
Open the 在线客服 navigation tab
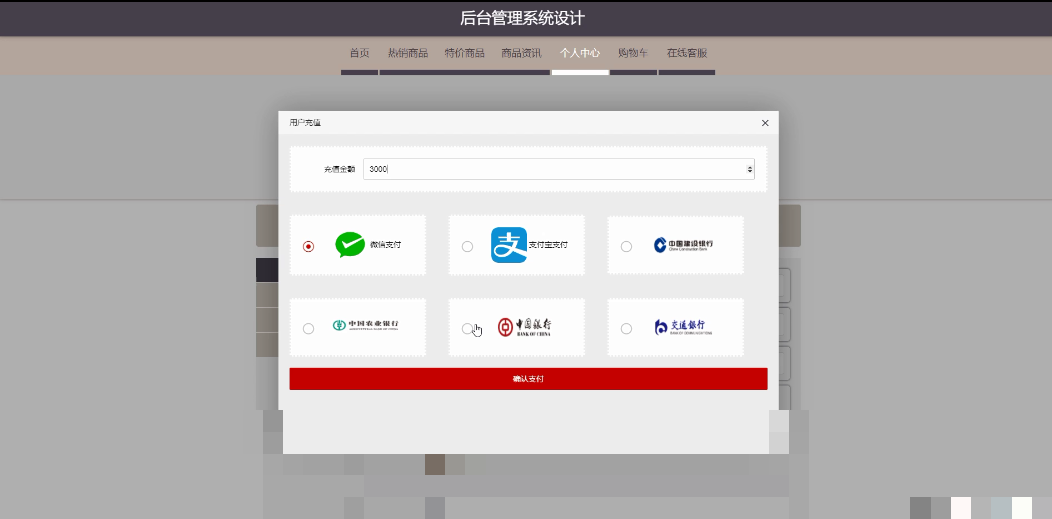(687, 53)
